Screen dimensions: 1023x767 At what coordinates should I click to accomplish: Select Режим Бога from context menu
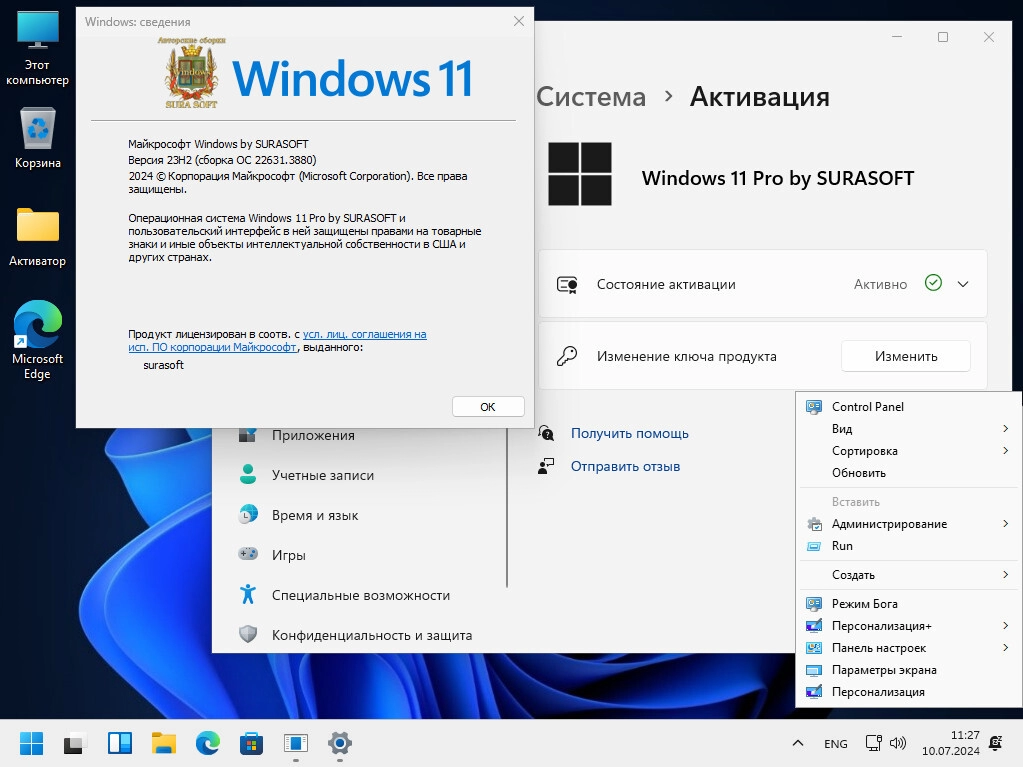(864, 604)
